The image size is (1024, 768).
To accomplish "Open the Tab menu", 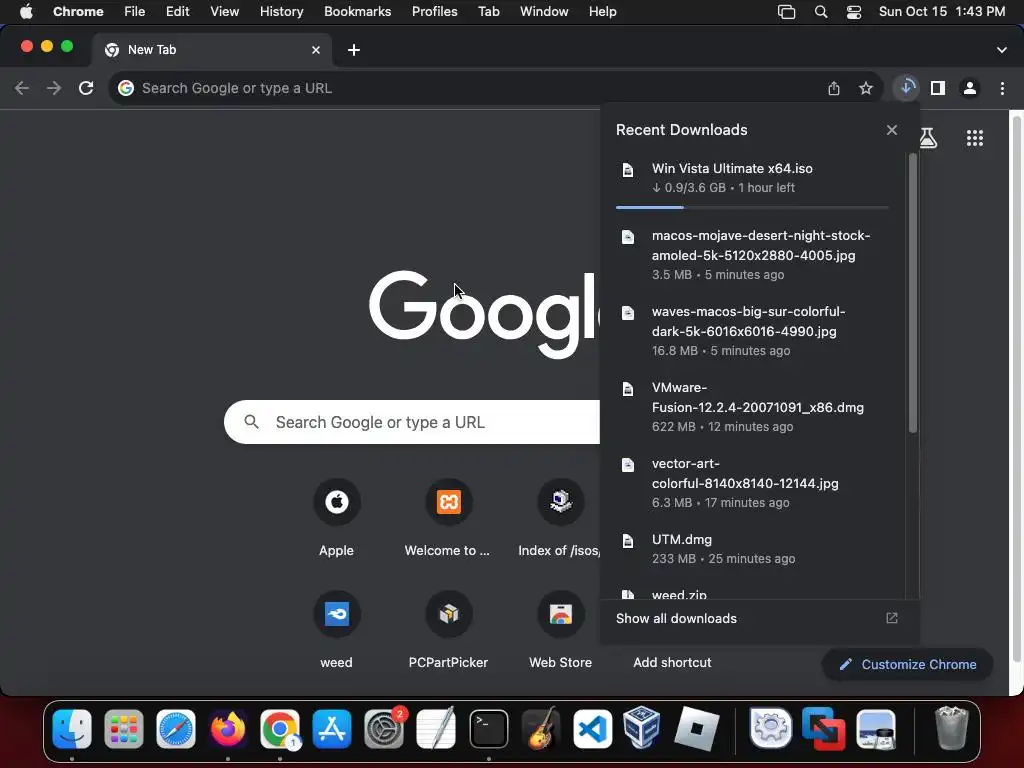I will [x=488, y=12].
